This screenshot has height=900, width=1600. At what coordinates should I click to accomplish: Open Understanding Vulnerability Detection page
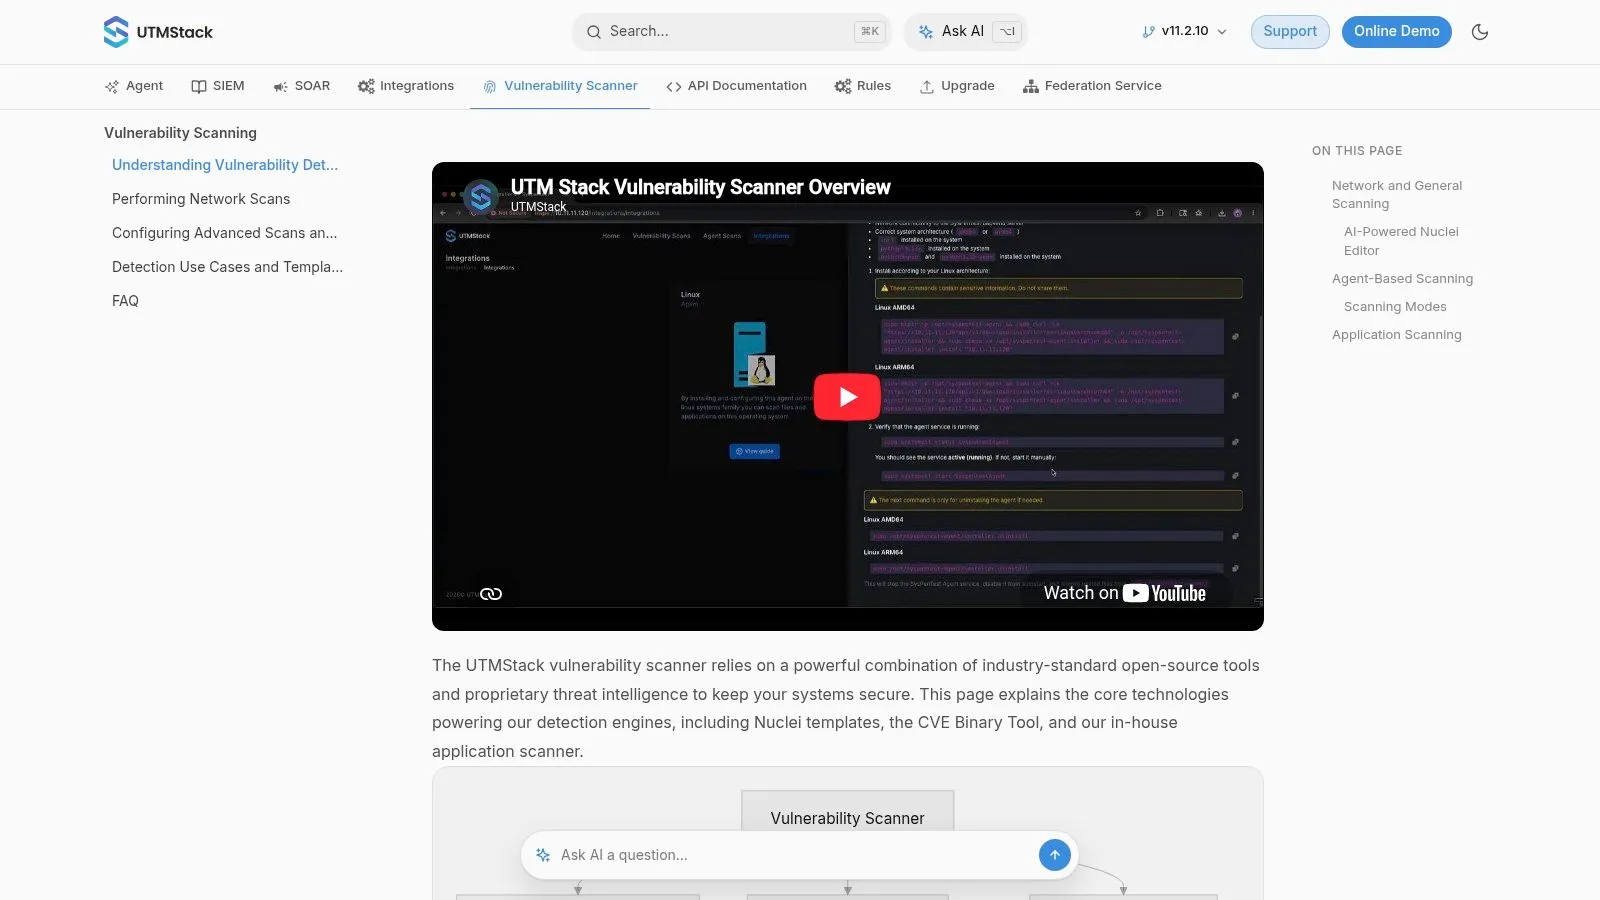[x=225, y=165]
